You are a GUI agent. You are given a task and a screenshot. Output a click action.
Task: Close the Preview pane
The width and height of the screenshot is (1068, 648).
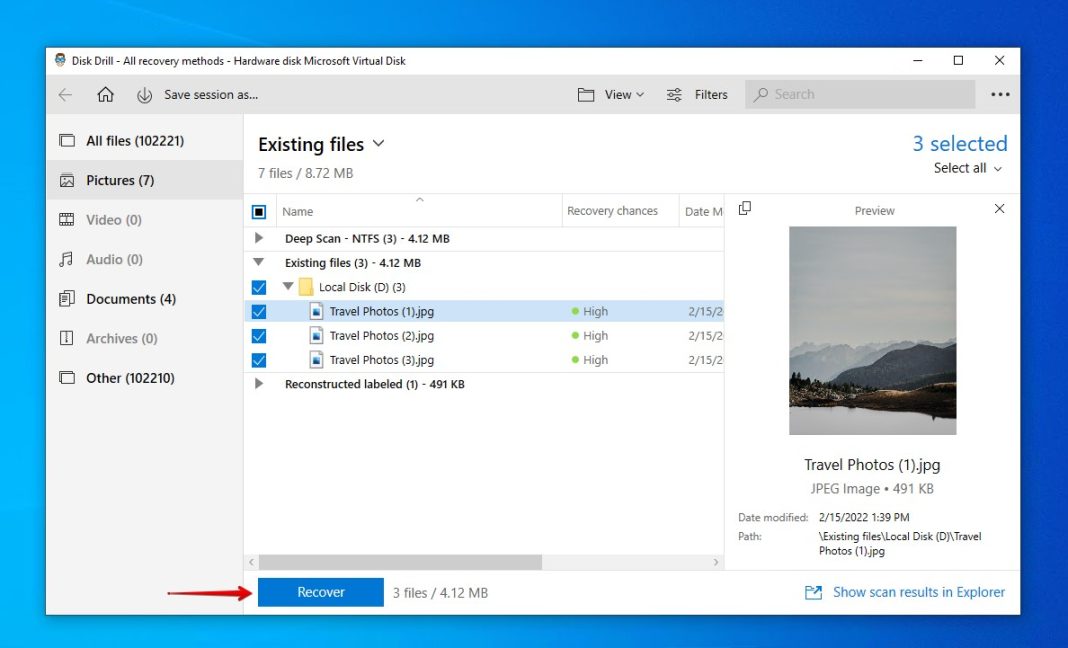(999, 209)
